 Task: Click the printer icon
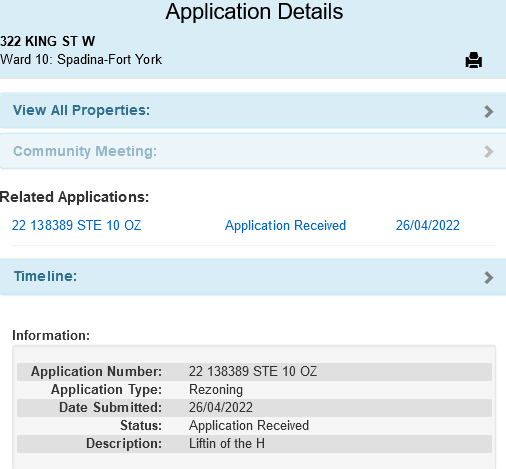(x=474, y=60)
